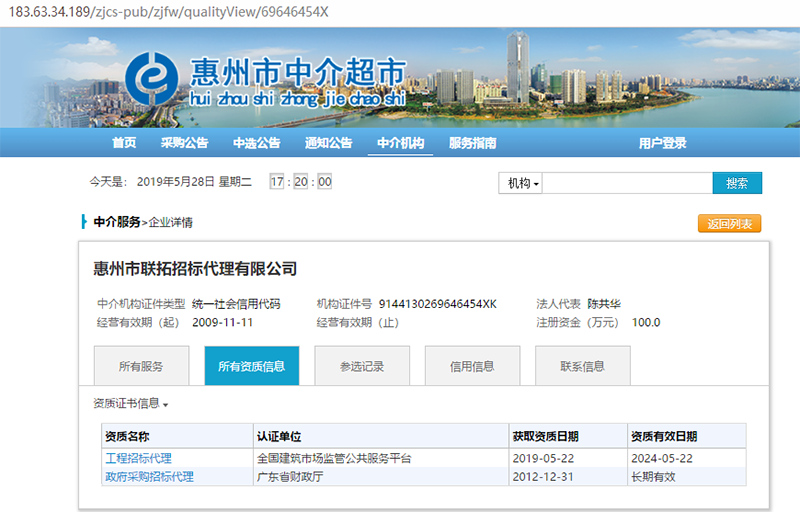Switch to the 信用信息 tab
The width and height of the screenshot is (800, 512).
coord(472,366)
